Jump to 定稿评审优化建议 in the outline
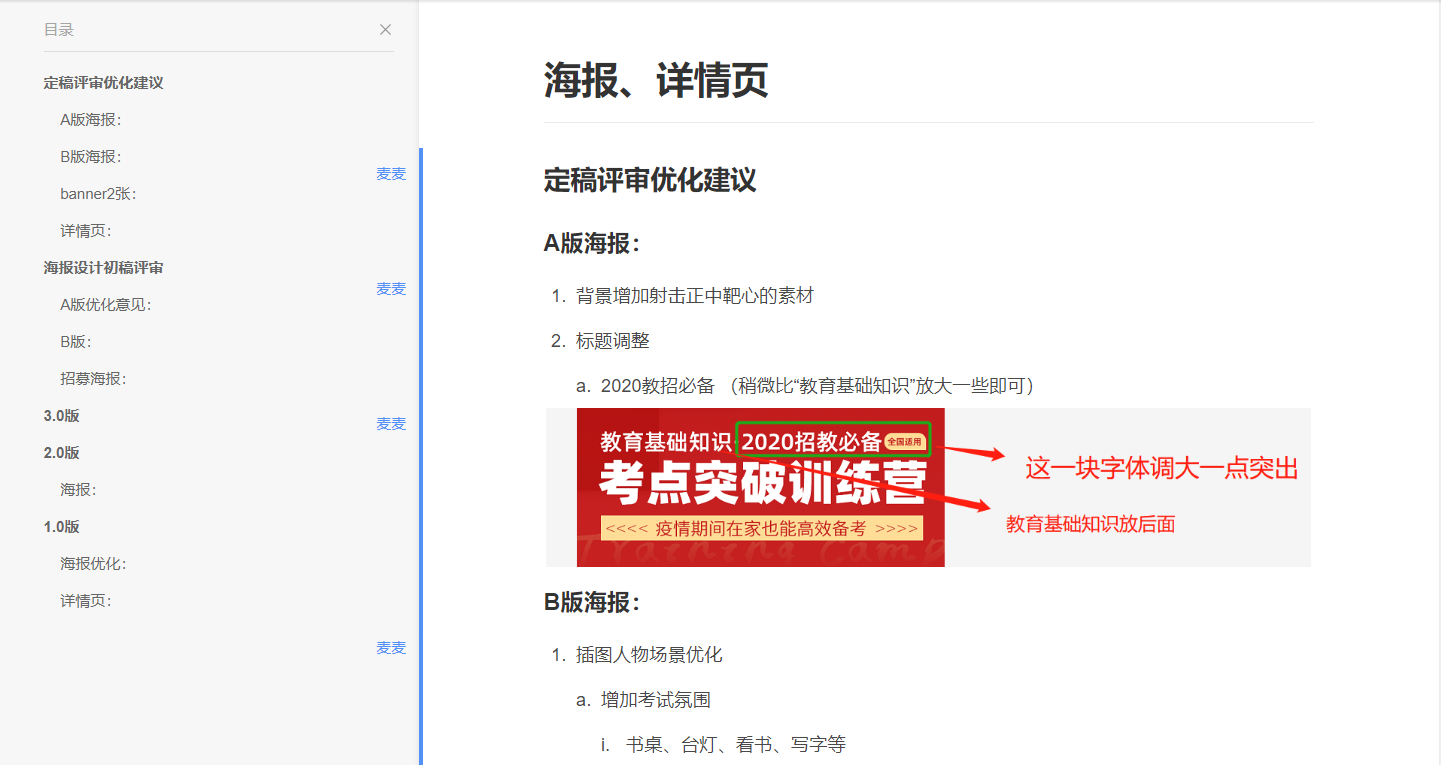The image size is (1441, 765). (x=103, y=83)
